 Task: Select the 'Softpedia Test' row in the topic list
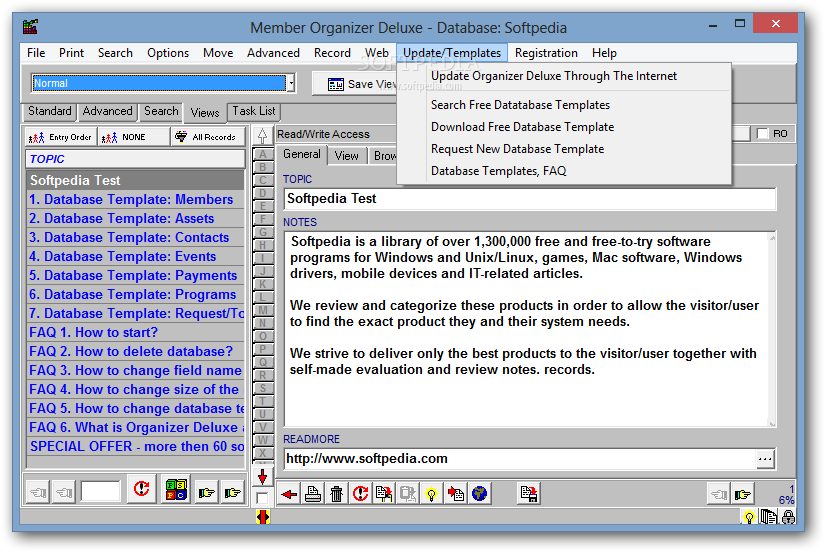(x=135, y=180)
